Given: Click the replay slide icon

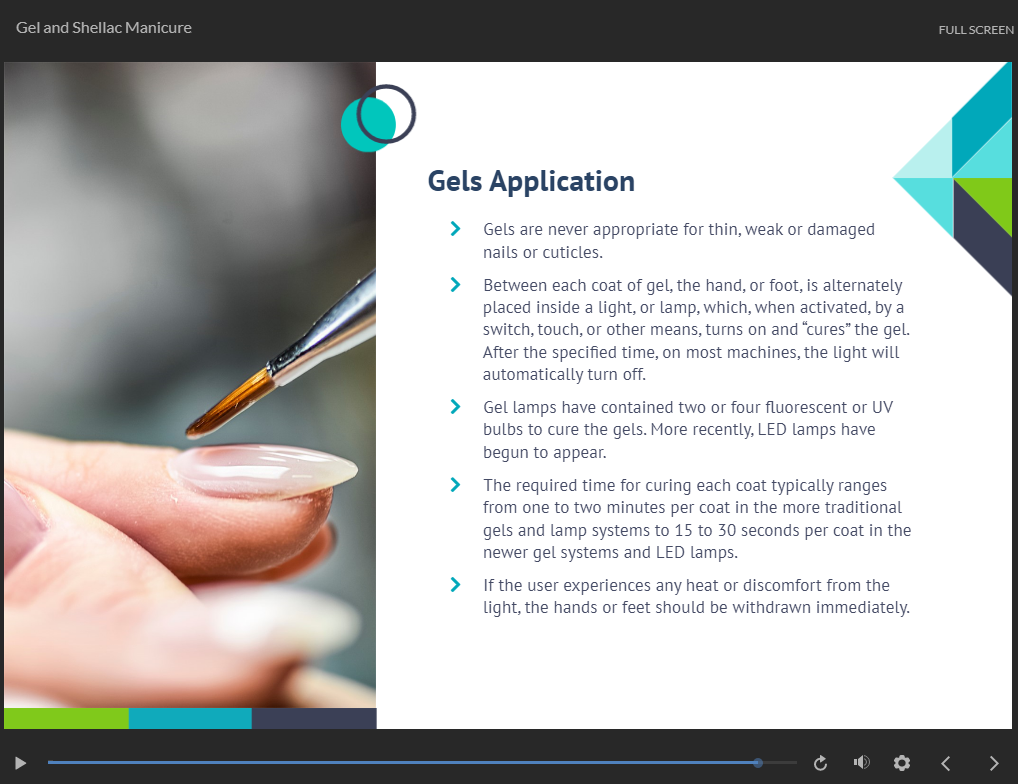Looking at the screenshot, I should [x=820, y=763].
